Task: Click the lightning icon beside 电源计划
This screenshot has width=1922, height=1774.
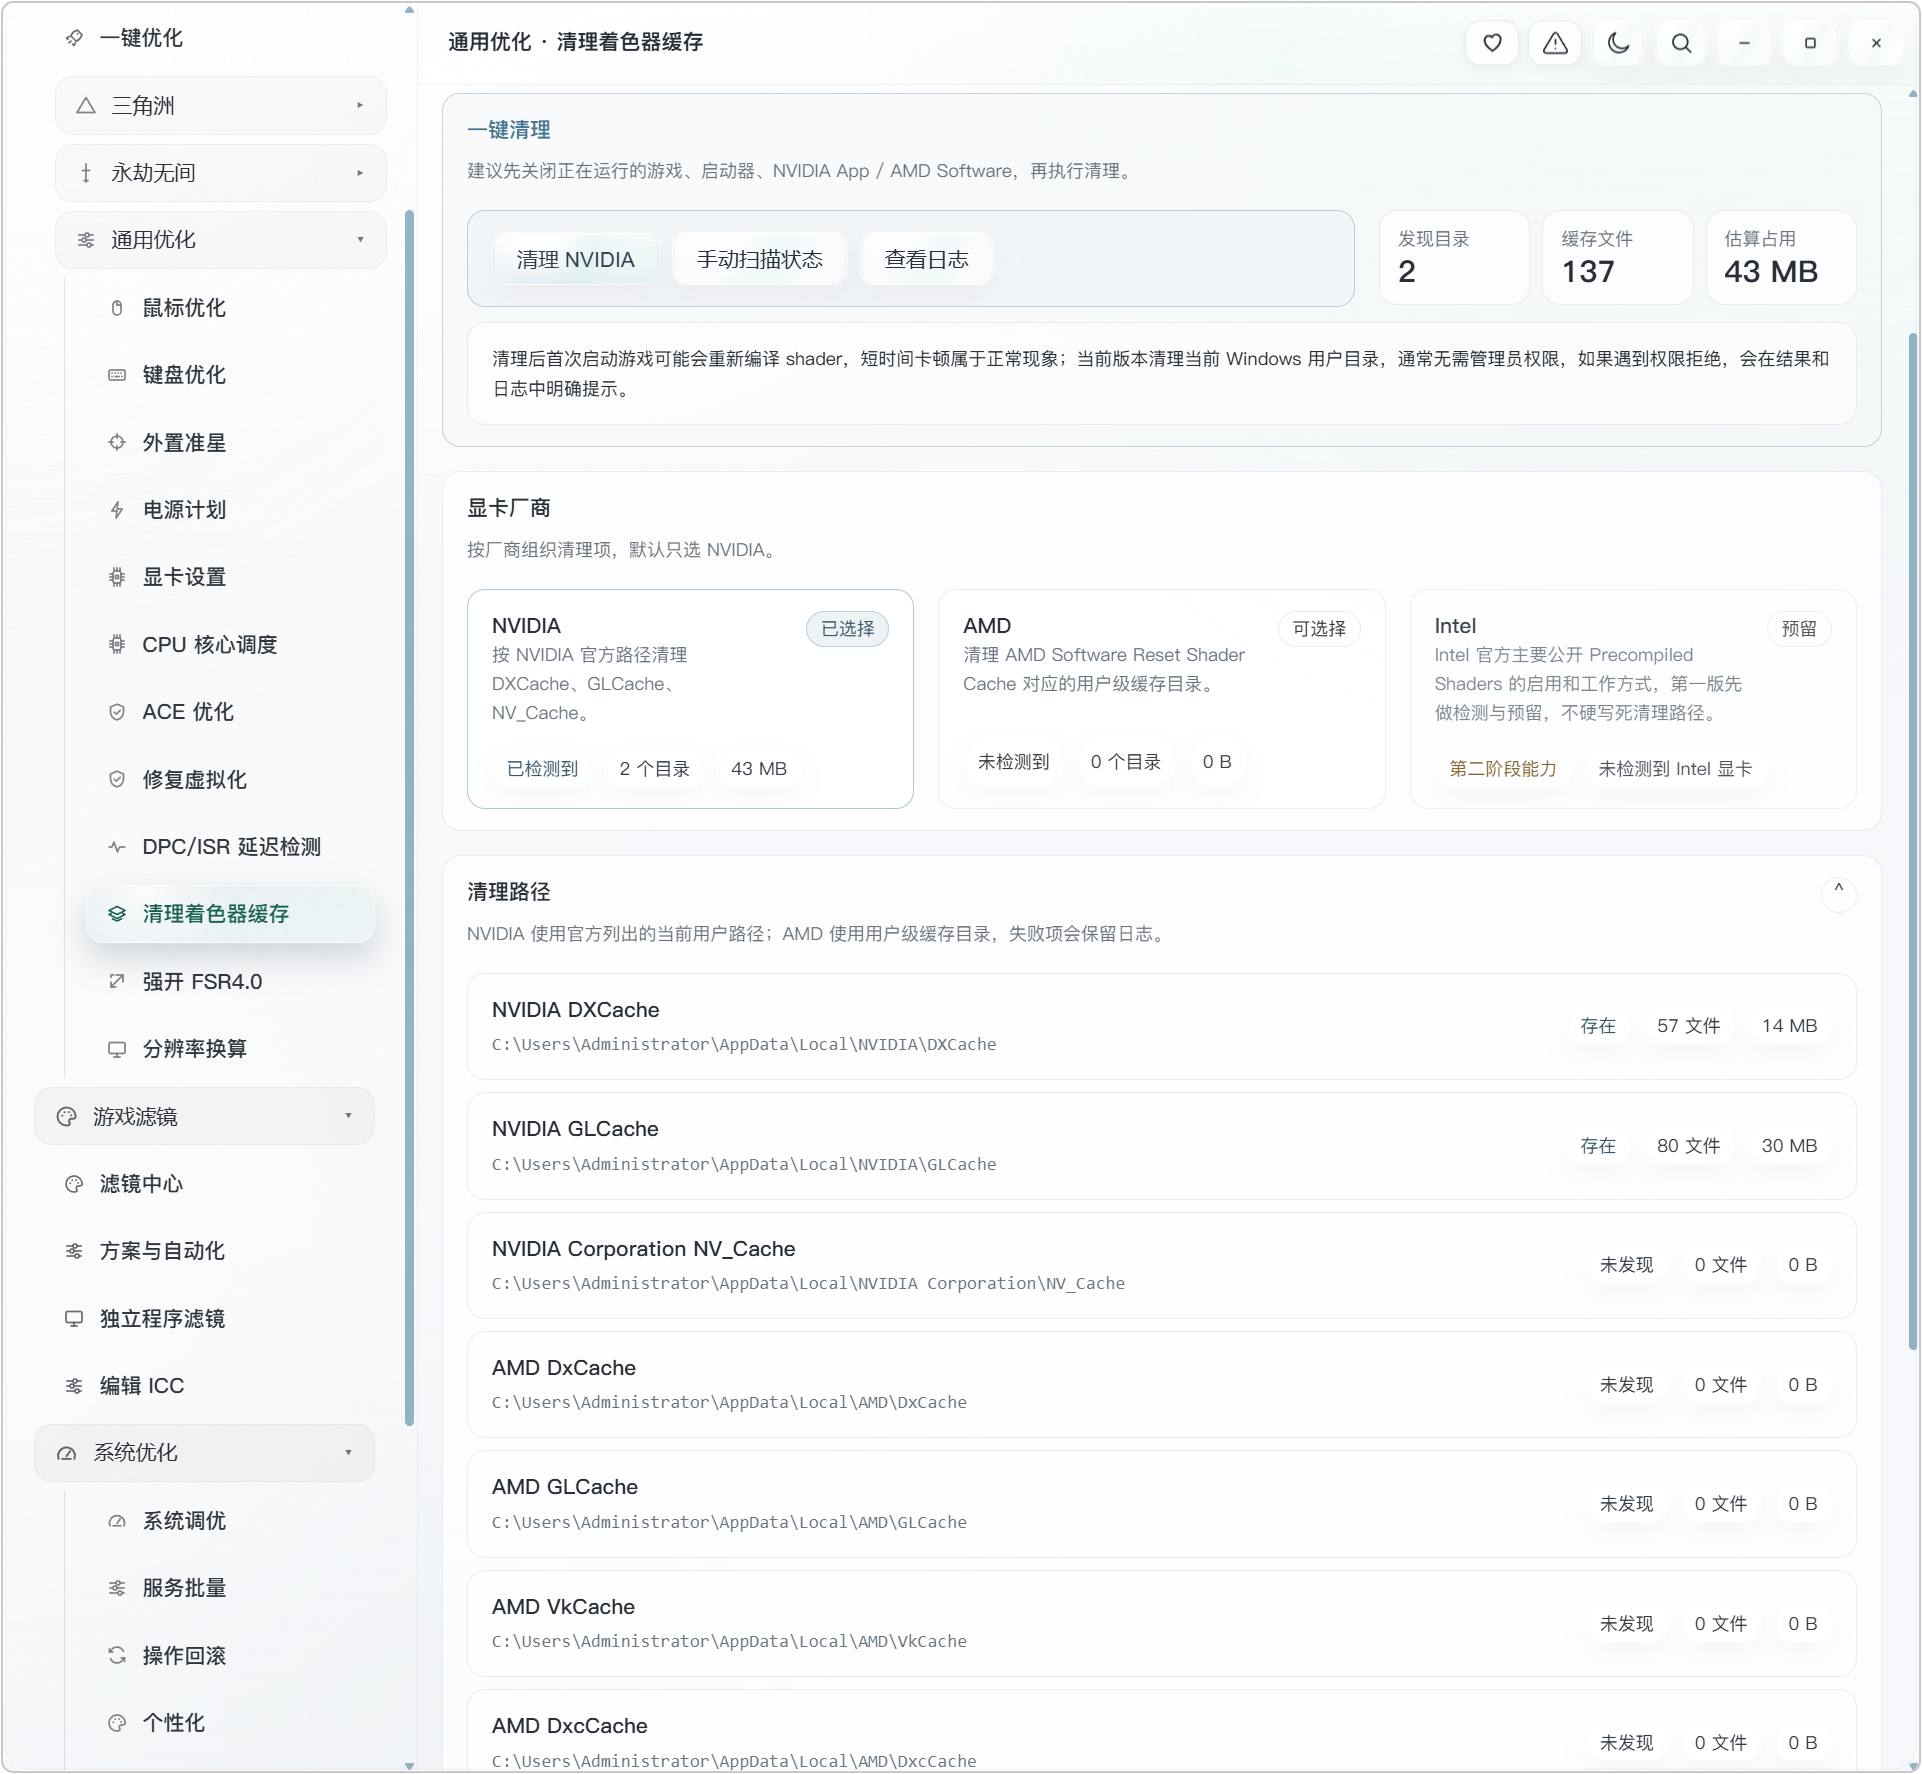Action: pos(117,510)
